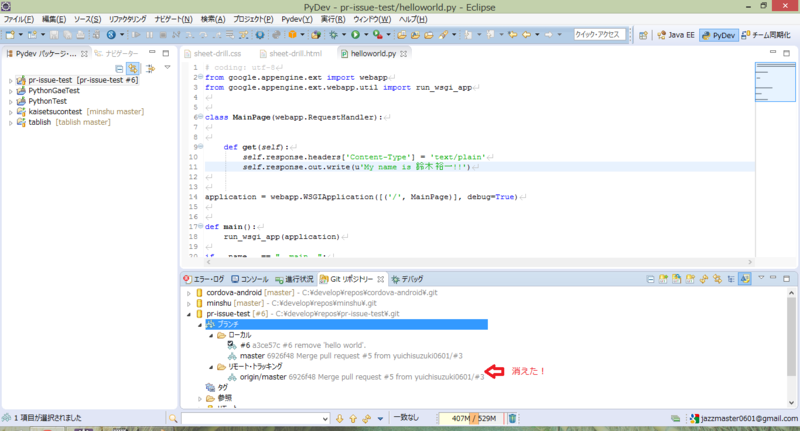Click the debug Suspend (pause) icon

point(149,35)
